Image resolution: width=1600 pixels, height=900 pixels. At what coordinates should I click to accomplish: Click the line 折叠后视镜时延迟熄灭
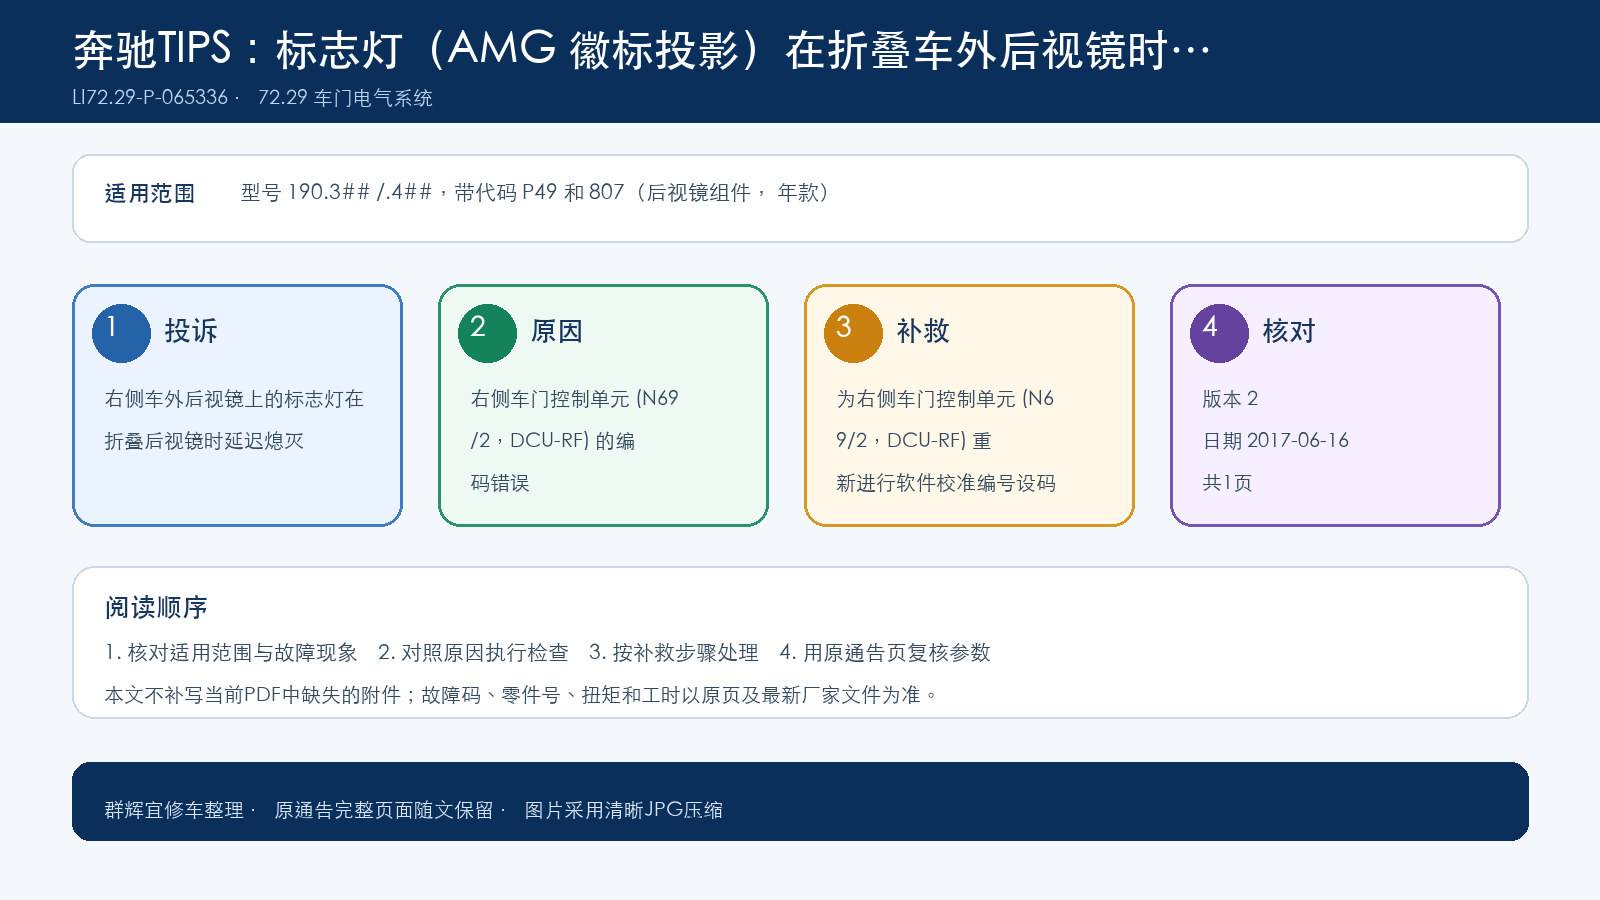204,441
